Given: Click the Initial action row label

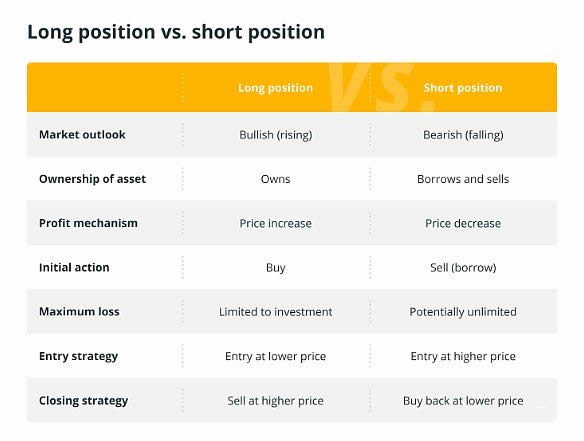Looking at the screenshot, I should (x=74, y=267).
